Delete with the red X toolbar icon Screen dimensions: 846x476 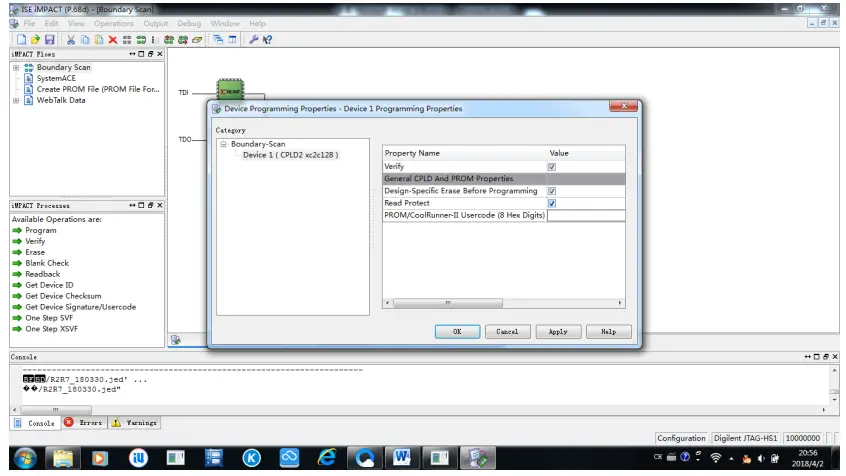[x=113, y=39]
